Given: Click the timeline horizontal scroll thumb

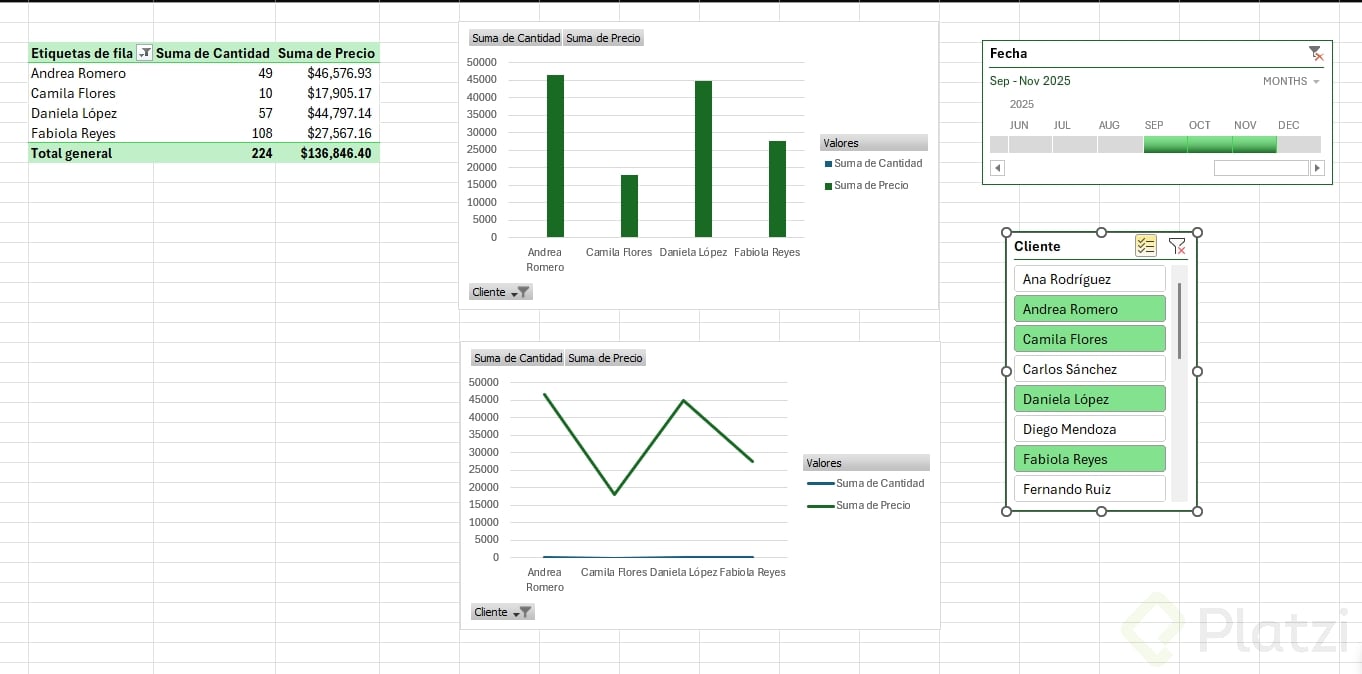Looking at the screenshot, I should [x=1261, y=168].
